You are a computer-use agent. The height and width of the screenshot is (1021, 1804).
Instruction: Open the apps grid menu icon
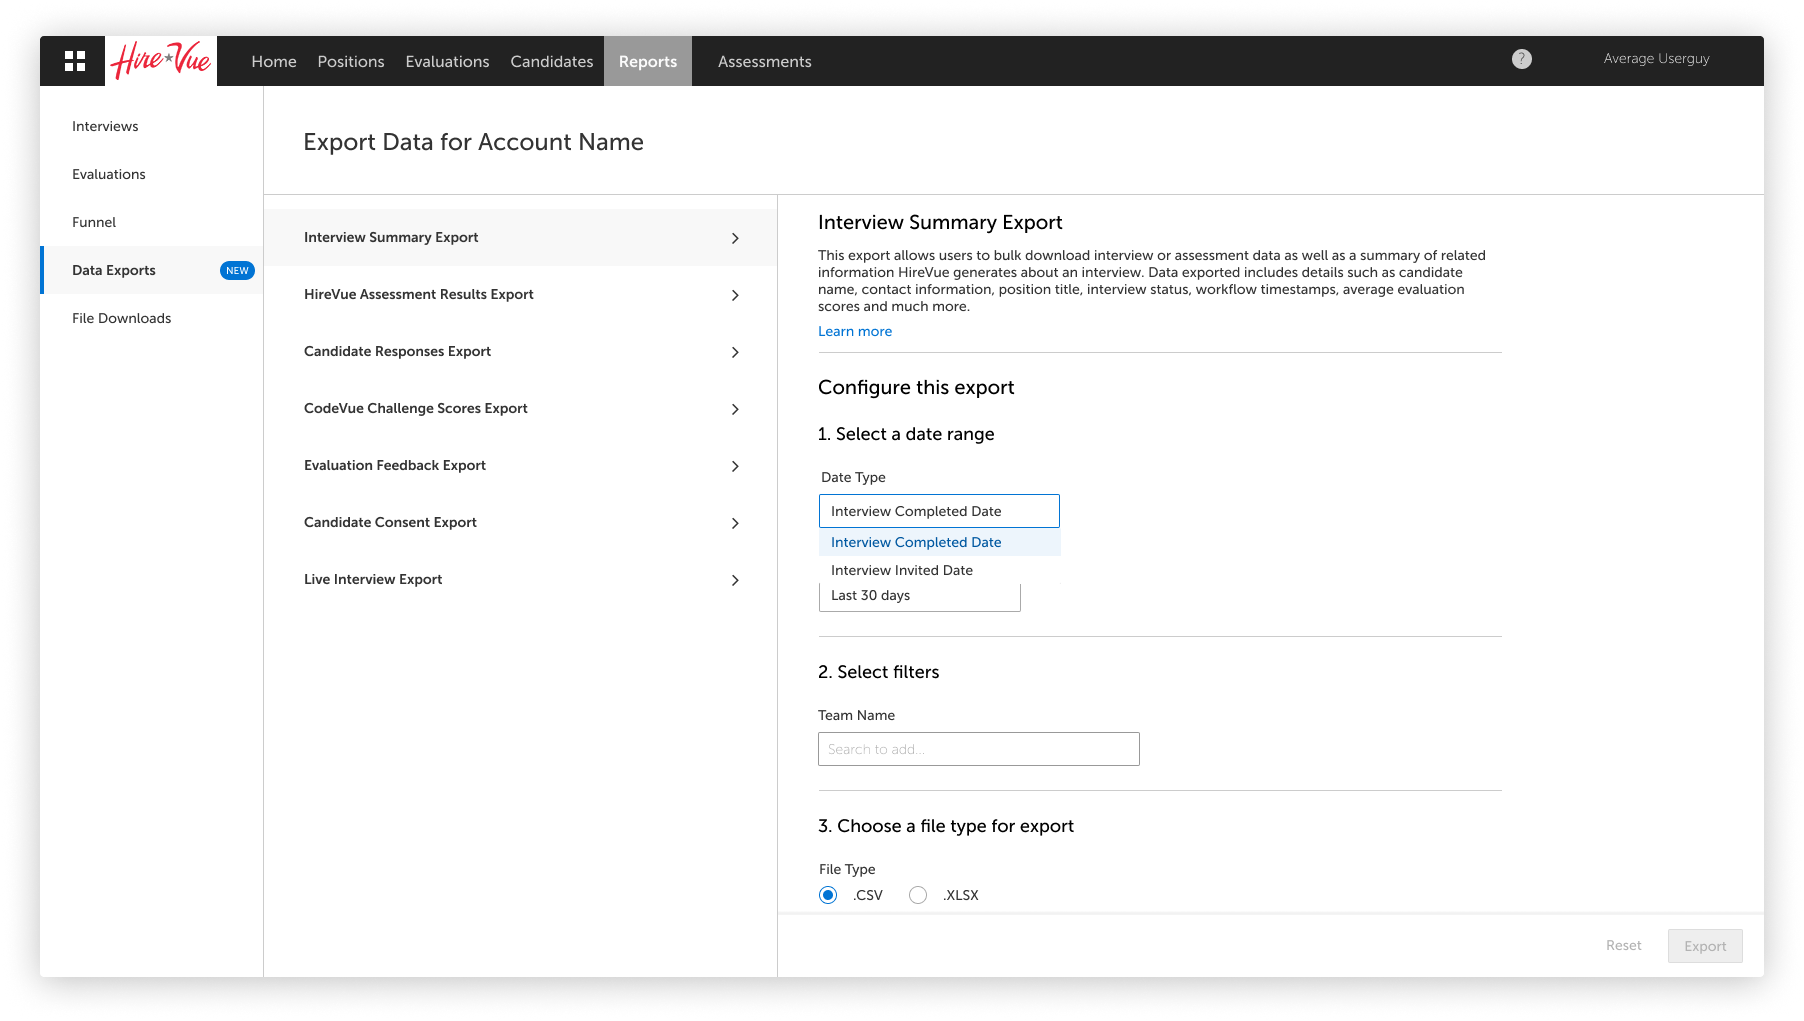click(x=74, y=61)
